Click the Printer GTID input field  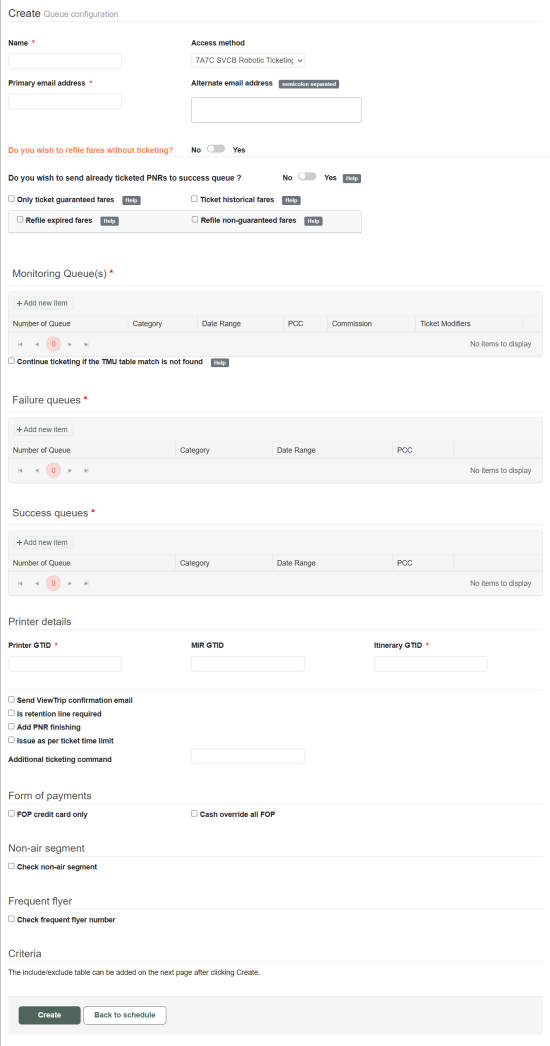click(65, 664)
